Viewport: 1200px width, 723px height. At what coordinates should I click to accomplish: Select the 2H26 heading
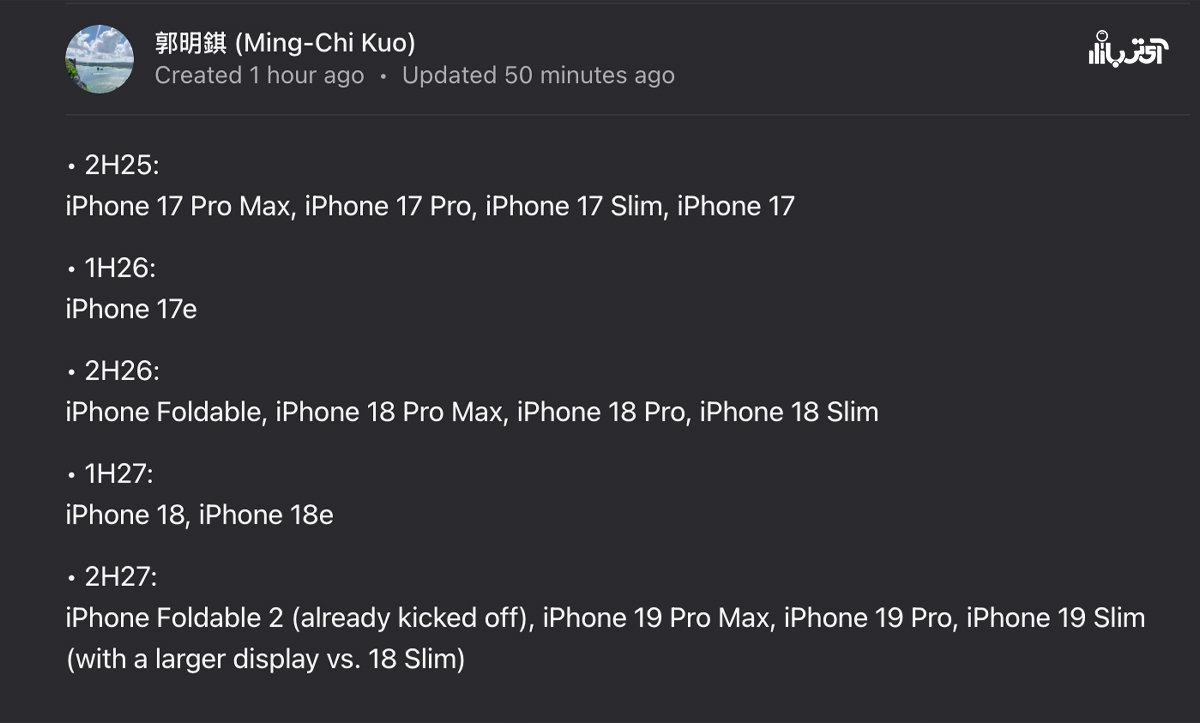click(x=121, y=371)
